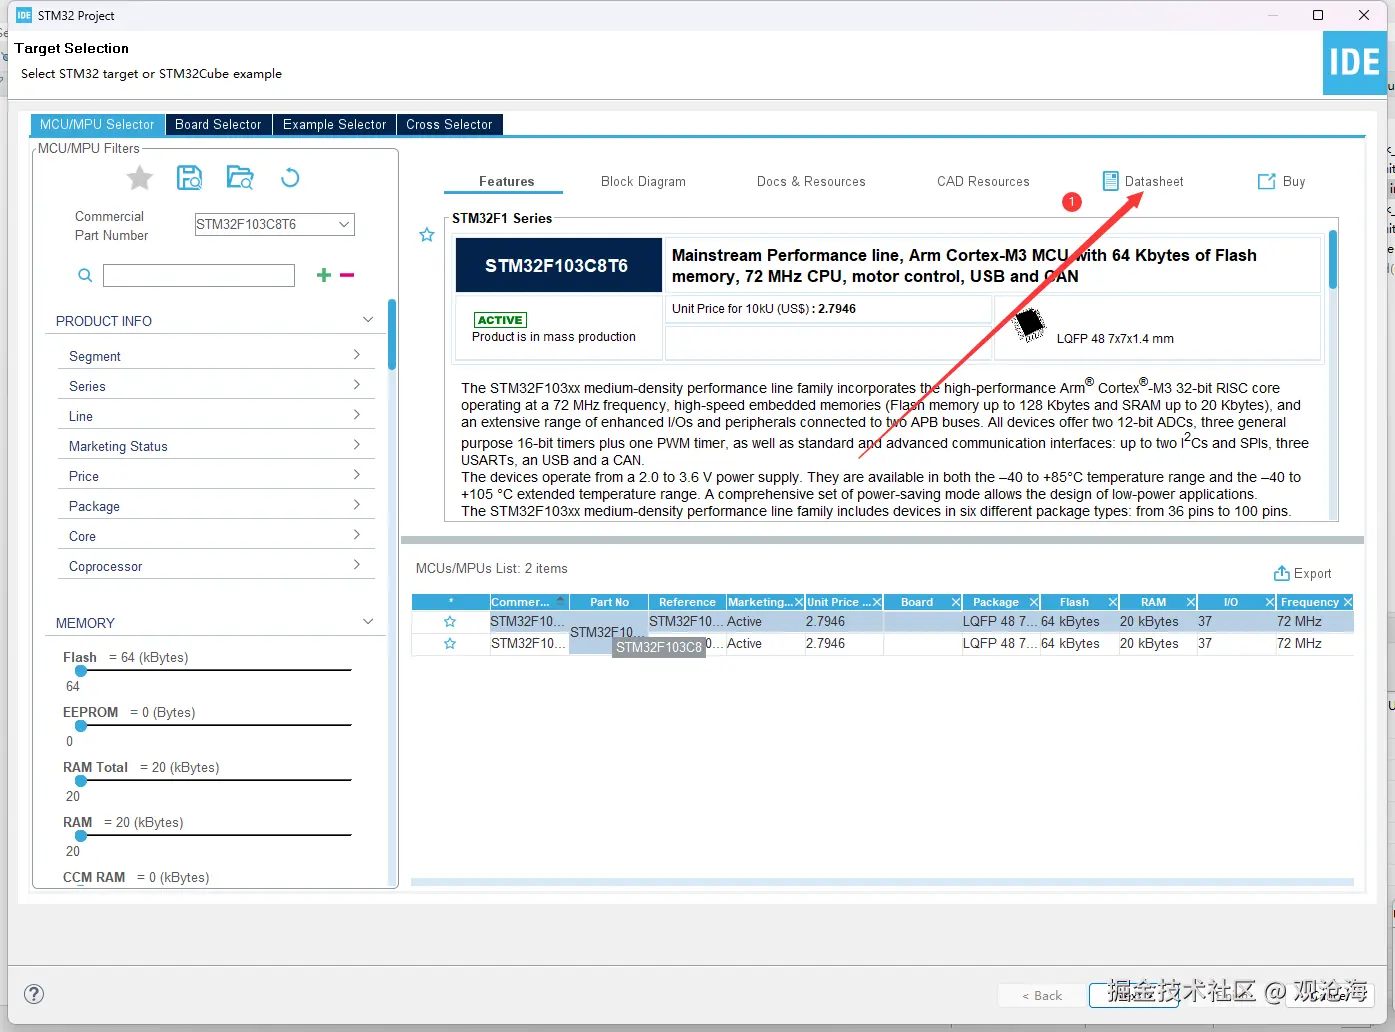Sort by the Commercial column header
The image size is (1395, 1032).
pyautogui.click(x=529, y=602)
